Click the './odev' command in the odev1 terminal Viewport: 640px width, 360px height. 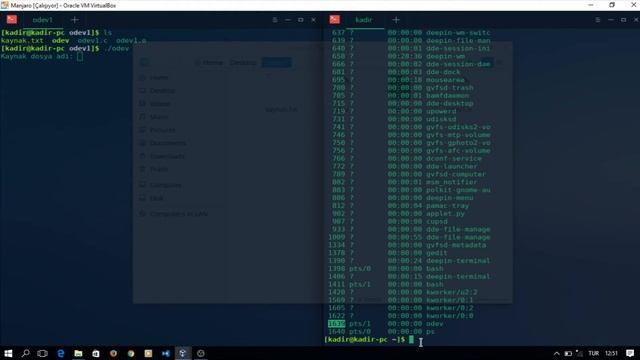116,49
